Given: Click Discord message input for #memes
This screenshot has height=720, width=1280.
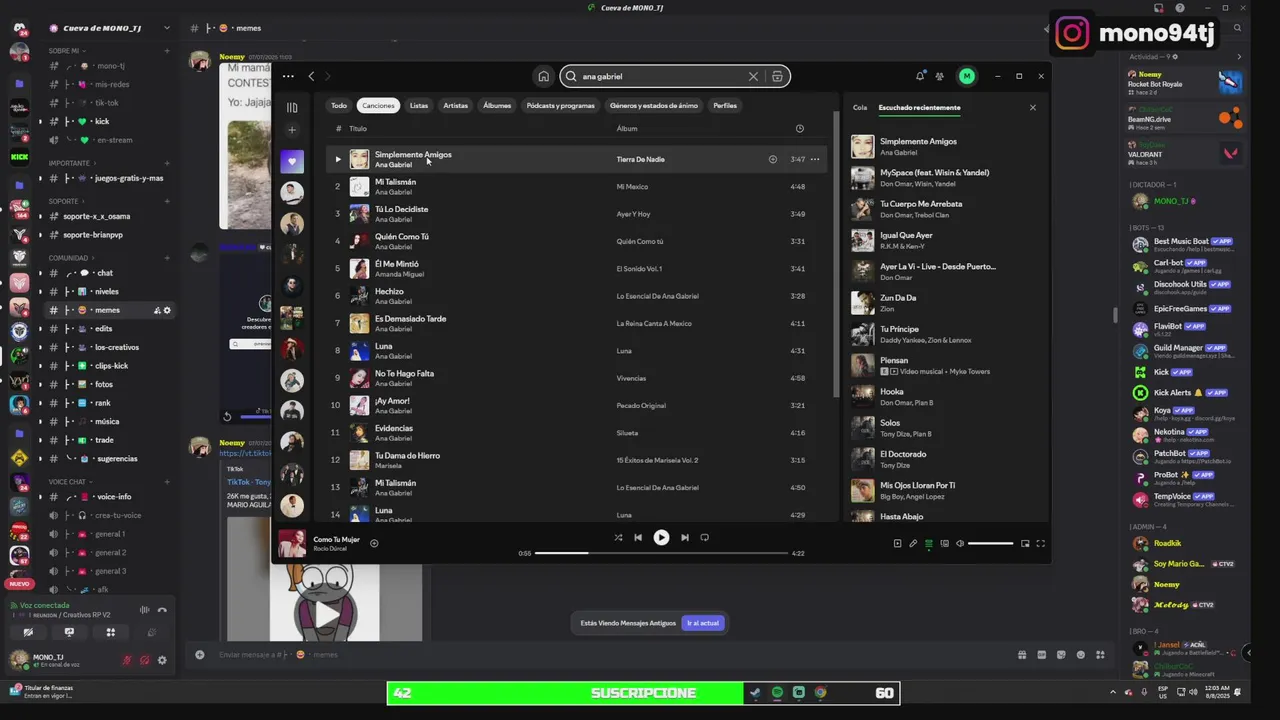Looking at the screenshot, I should [x=600, y=655].
